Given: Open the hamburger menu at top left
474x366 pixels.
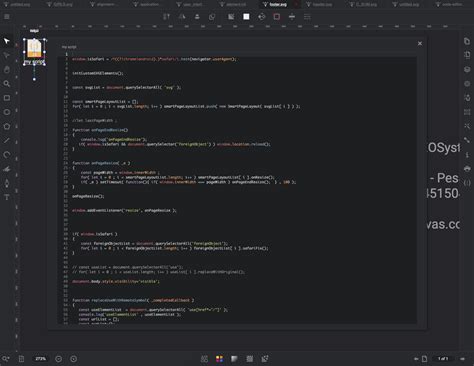Looking at the screenshot, I should (7, 16).
